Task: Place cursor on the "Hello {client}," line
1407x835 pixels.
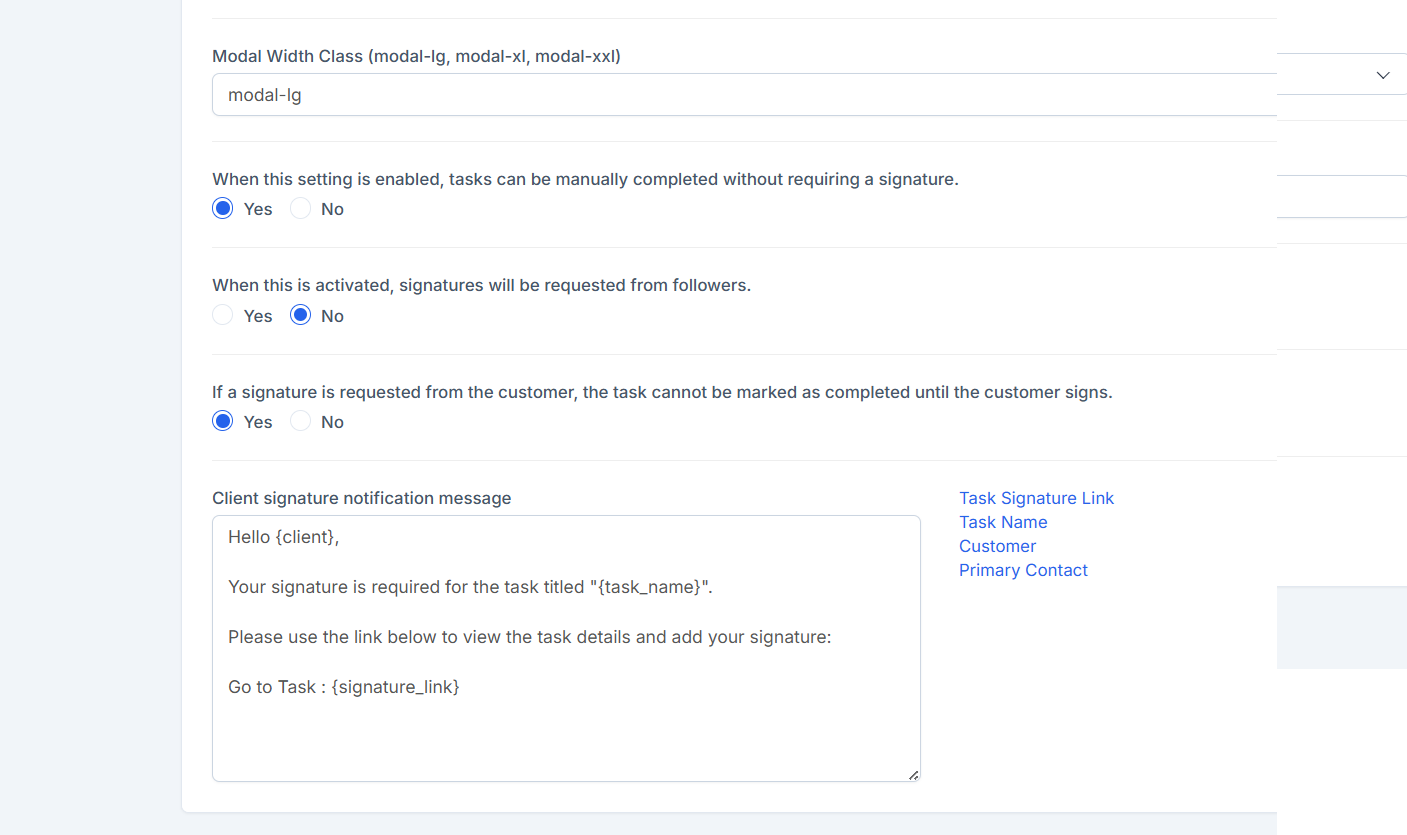Action: click(284, 537)
